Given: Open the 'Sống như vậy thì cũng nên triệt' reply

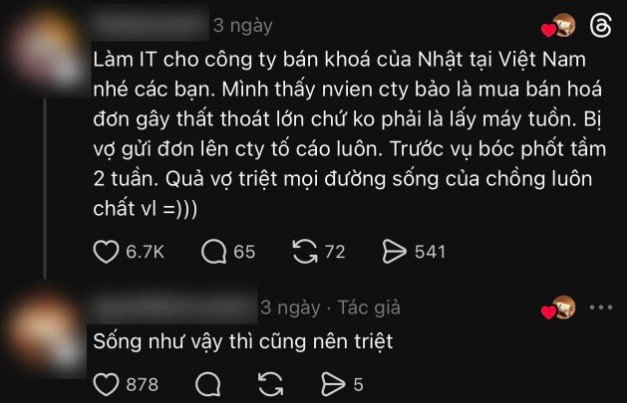Looking at the screenshot, I should [x=243, y=342].
